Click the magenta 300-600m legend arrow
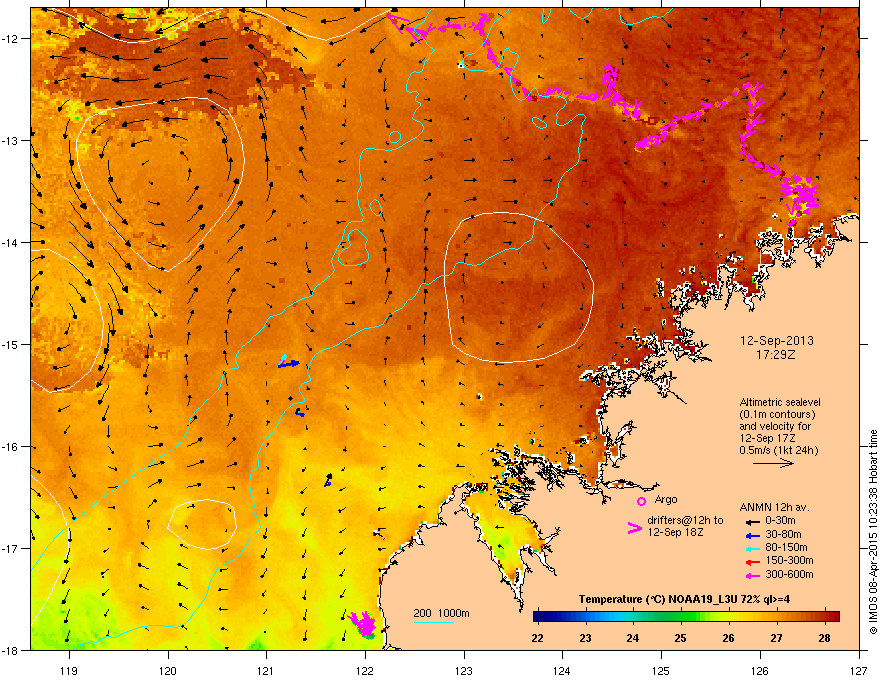 point(752,575)
